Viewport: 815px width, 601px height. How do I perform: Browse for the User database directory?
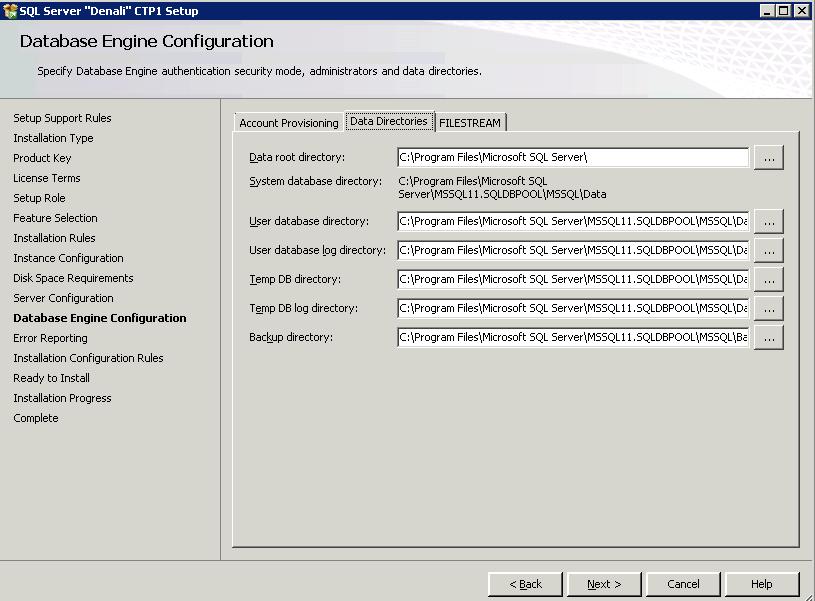pos(768,221)
